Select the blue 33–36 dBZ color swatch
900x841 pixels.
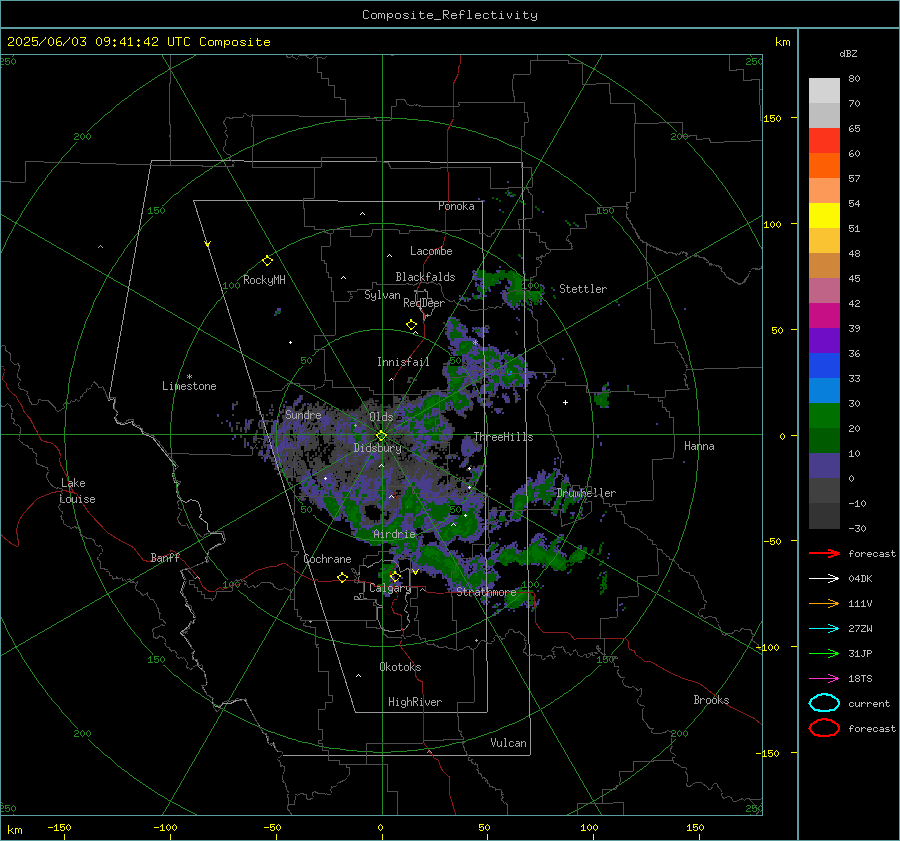824,366
